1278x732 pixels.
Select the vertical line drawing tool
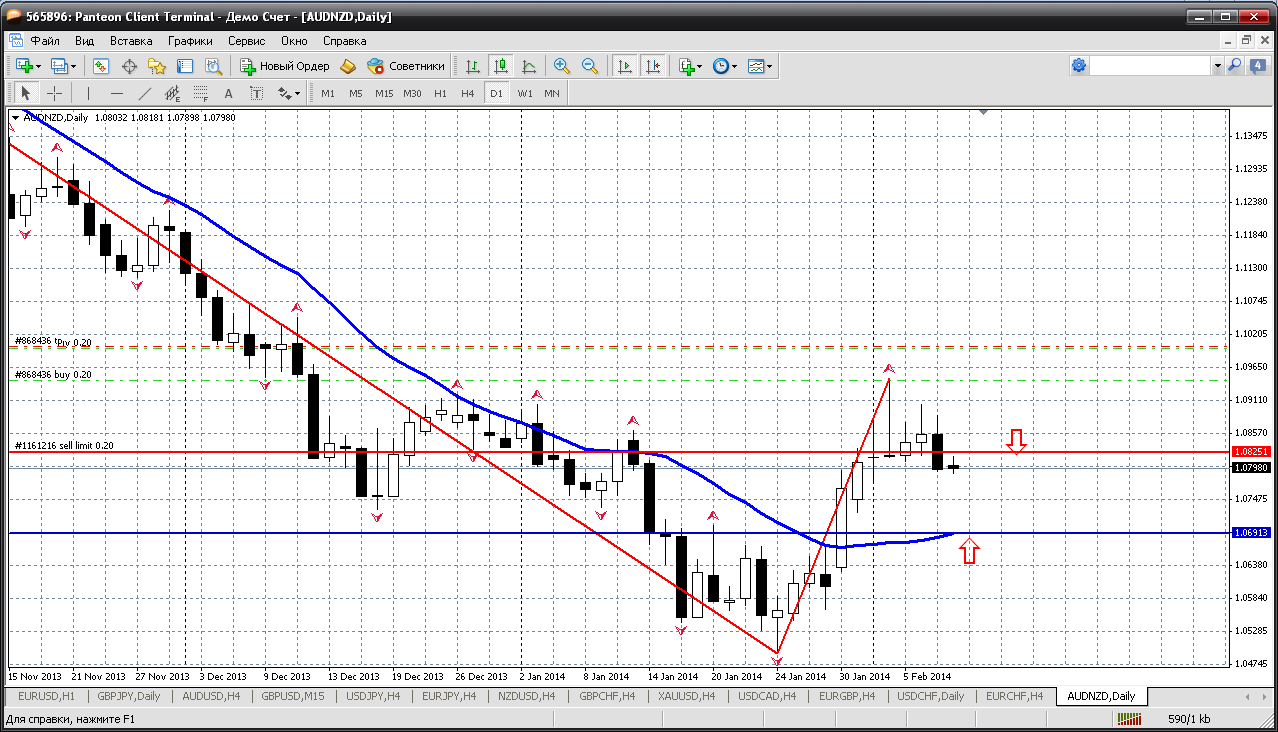89,93
